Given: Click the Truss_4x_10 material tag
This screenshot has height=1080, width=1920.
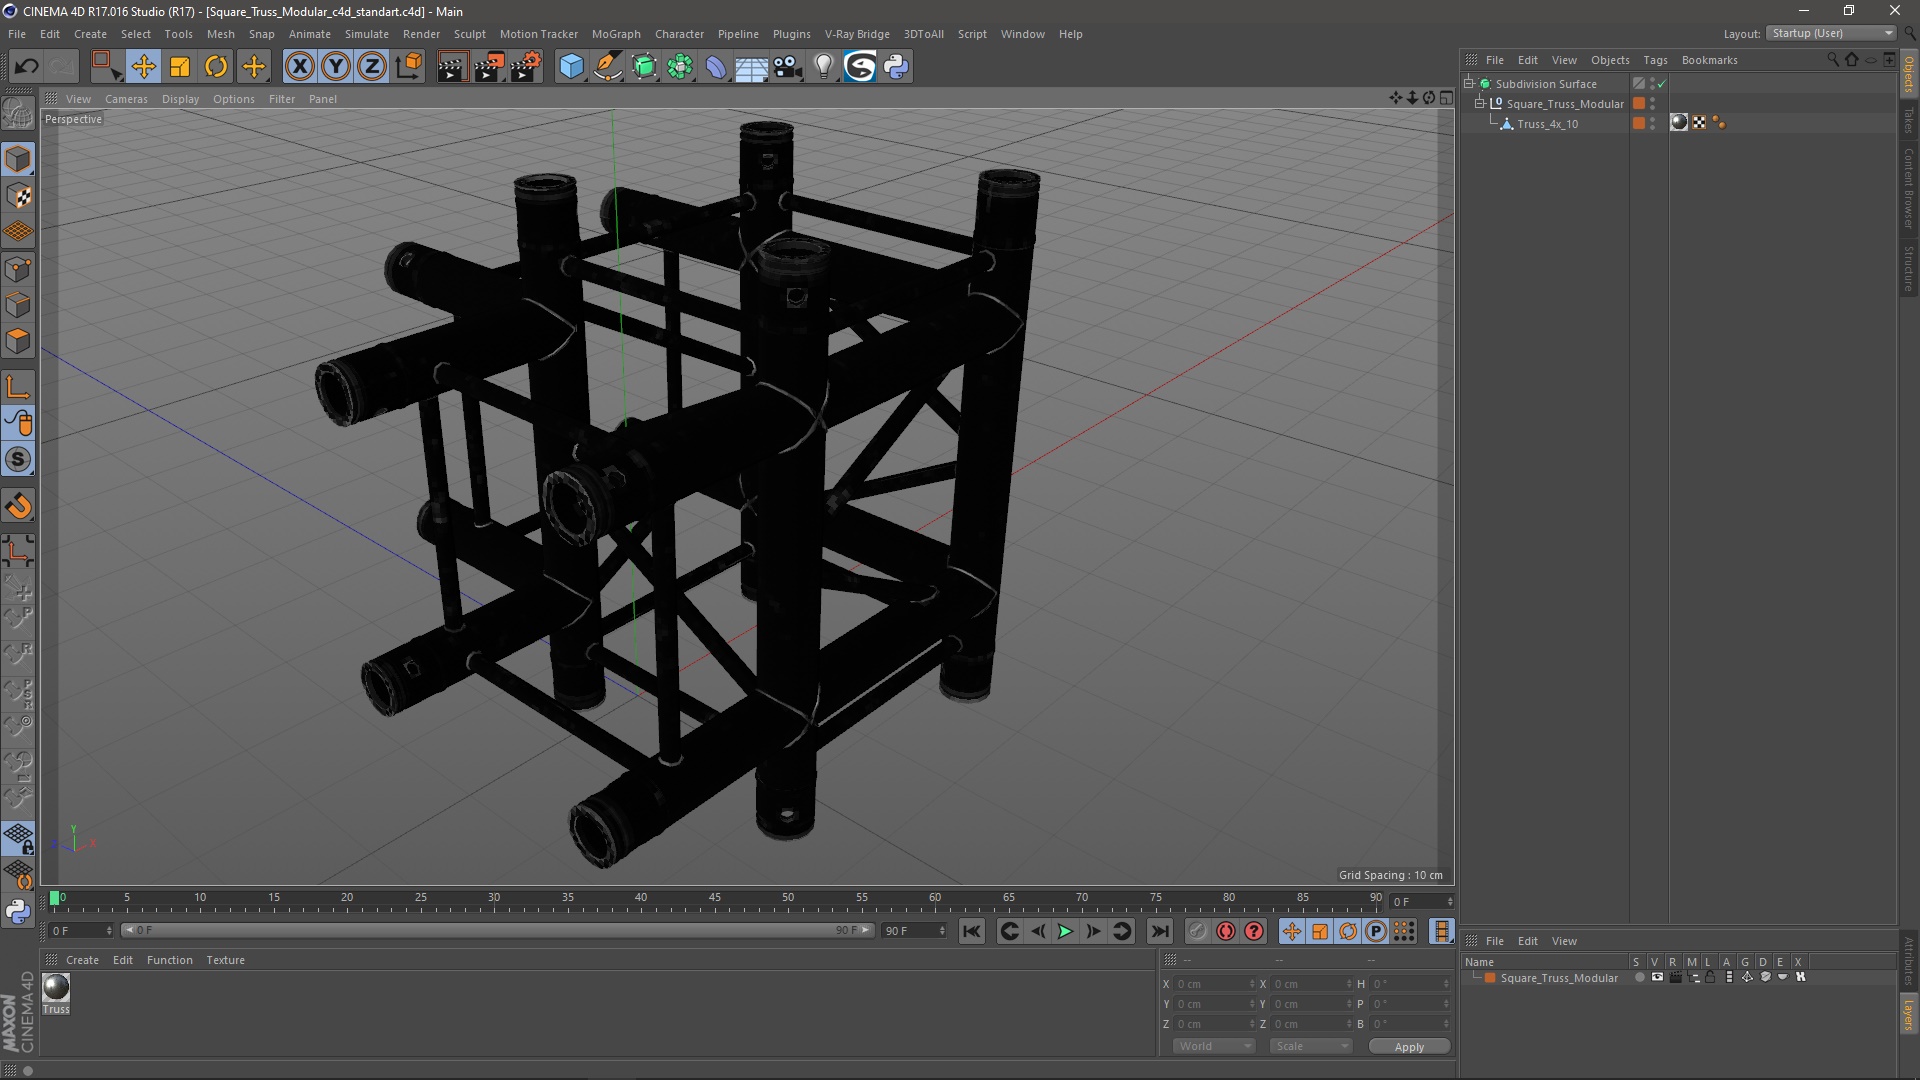Looking at the screenshot, I should [x=1679, y=122].
